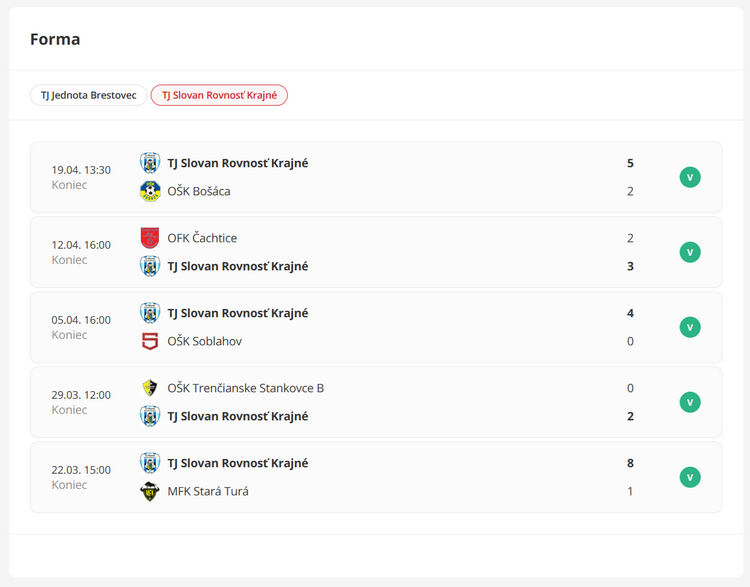Click the date 19.04. 13:30
750x587 pixels.
click(81, 170)
